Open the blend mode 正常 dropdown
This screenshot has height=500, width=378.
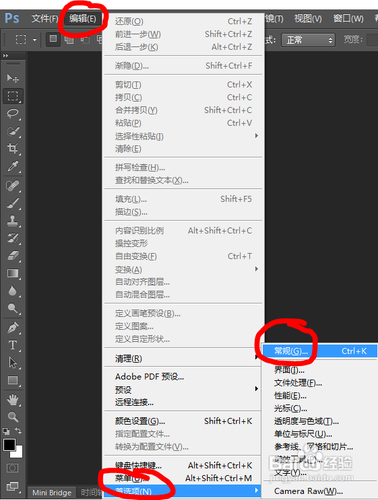(308, 40)
